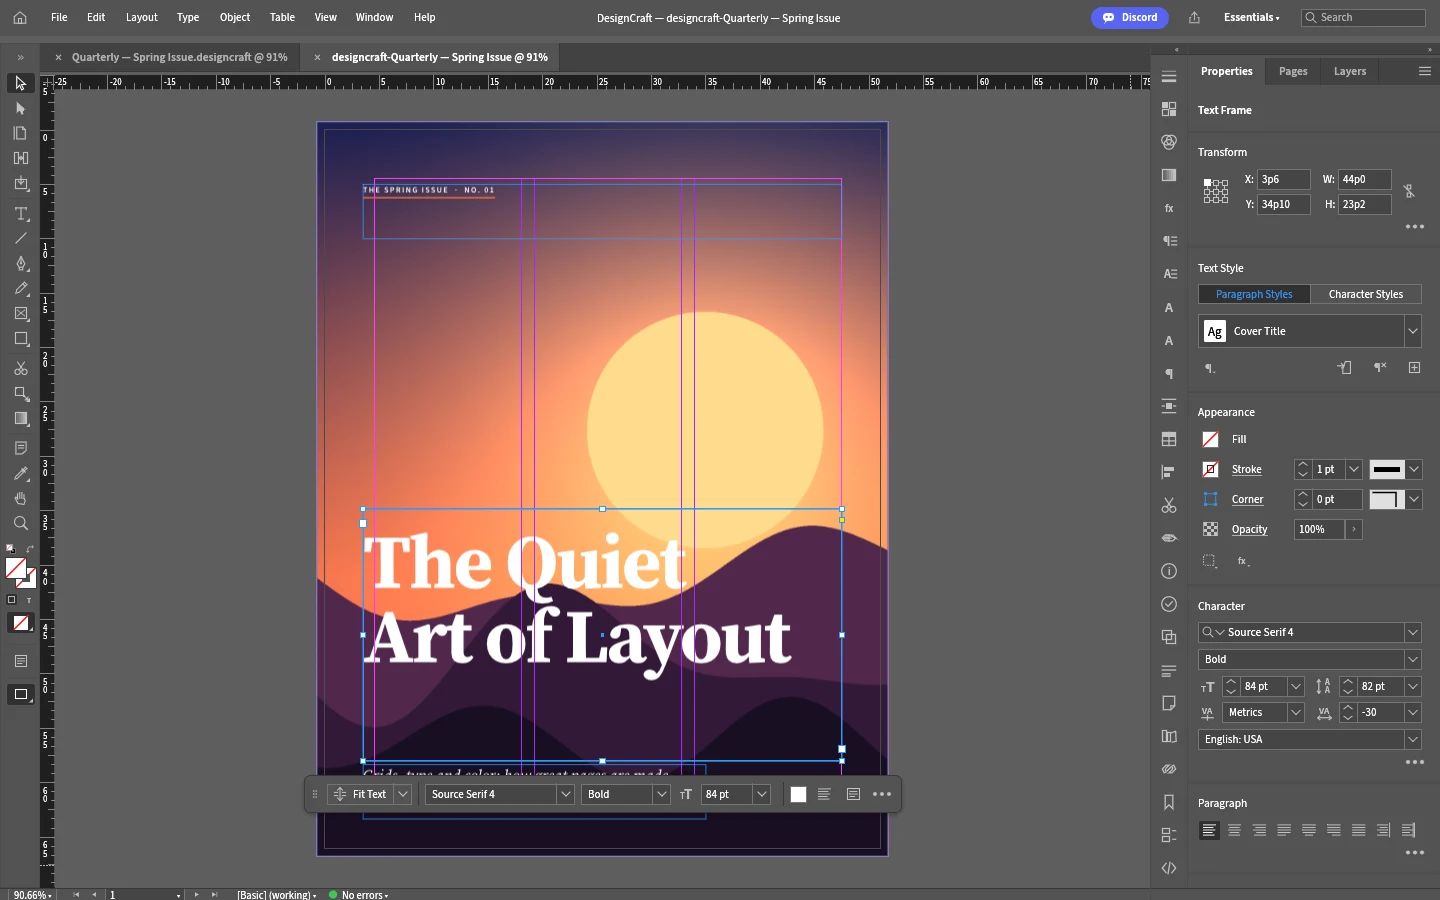1440x900 pixels.
Task: Open the panel hamburger menu beside Layers
Action: (1425, 71)
